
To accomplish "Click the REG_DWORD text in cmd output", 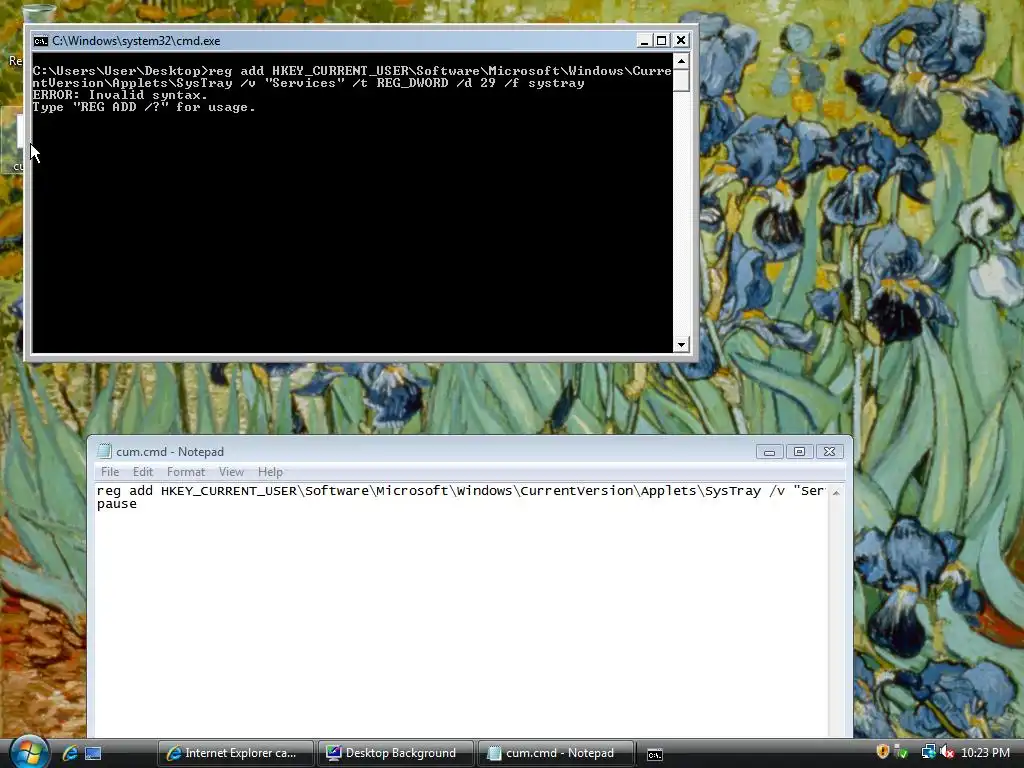I will tap(412, 83).
